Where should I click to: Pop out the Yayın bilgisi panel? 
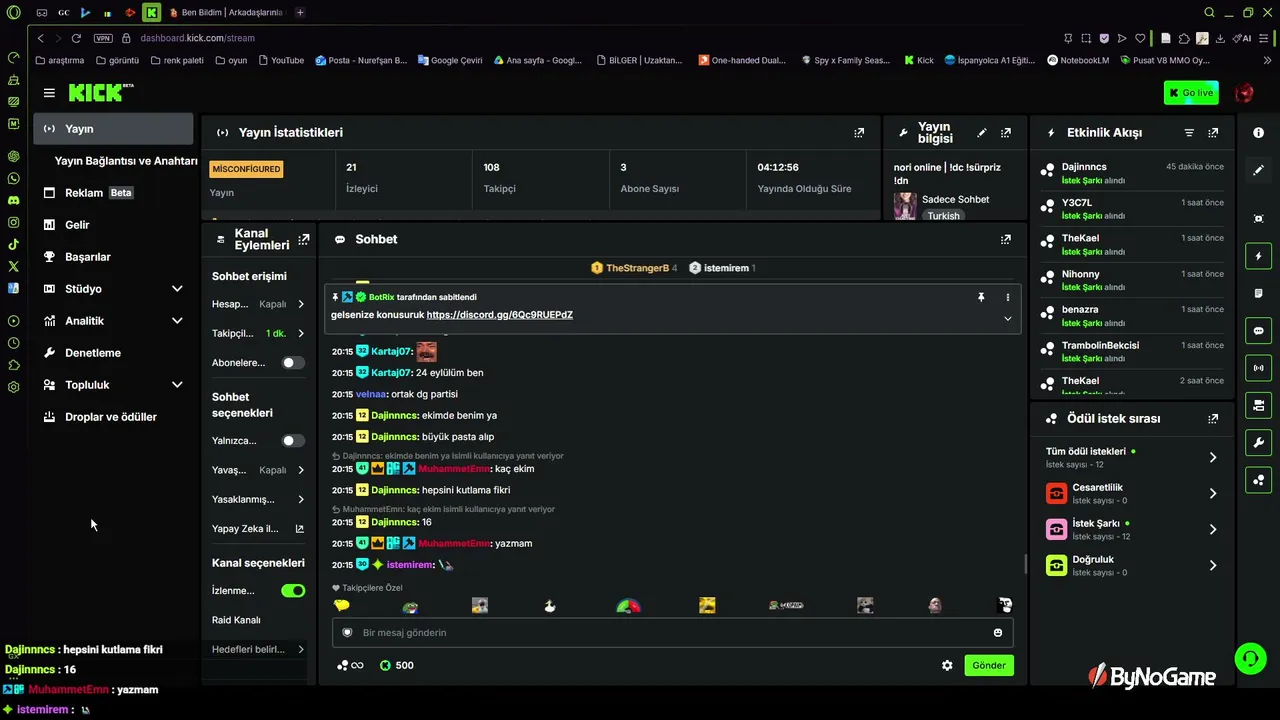pyautogui.click(x=1006, y=132)
